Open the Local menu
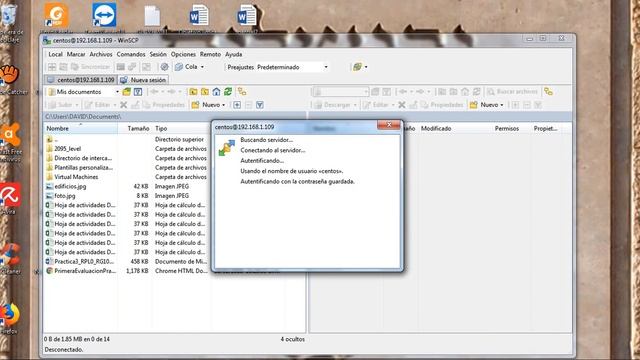640x360 pixels. (x=56, y=54)
